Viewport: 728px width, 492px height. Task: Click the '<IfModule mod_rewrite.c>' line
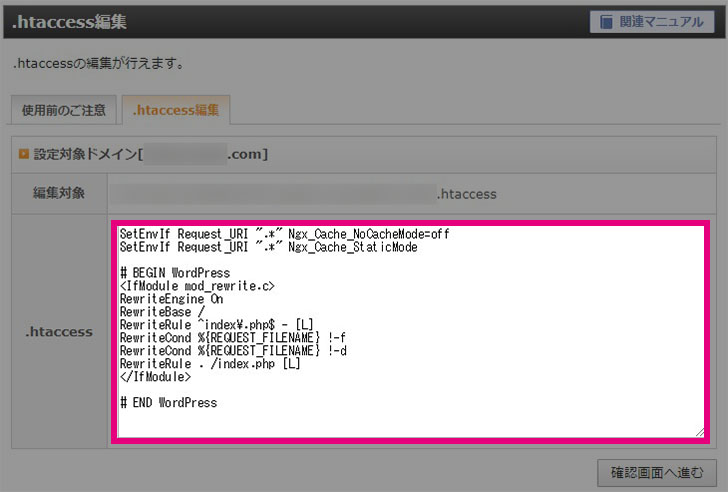click(197, 286)
